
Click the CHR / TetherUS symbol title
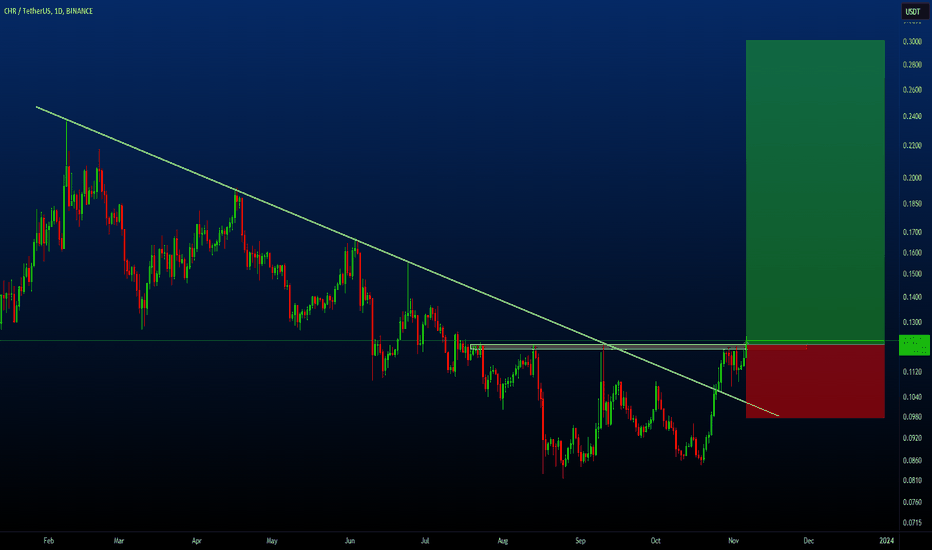click(x=48, y=11)
